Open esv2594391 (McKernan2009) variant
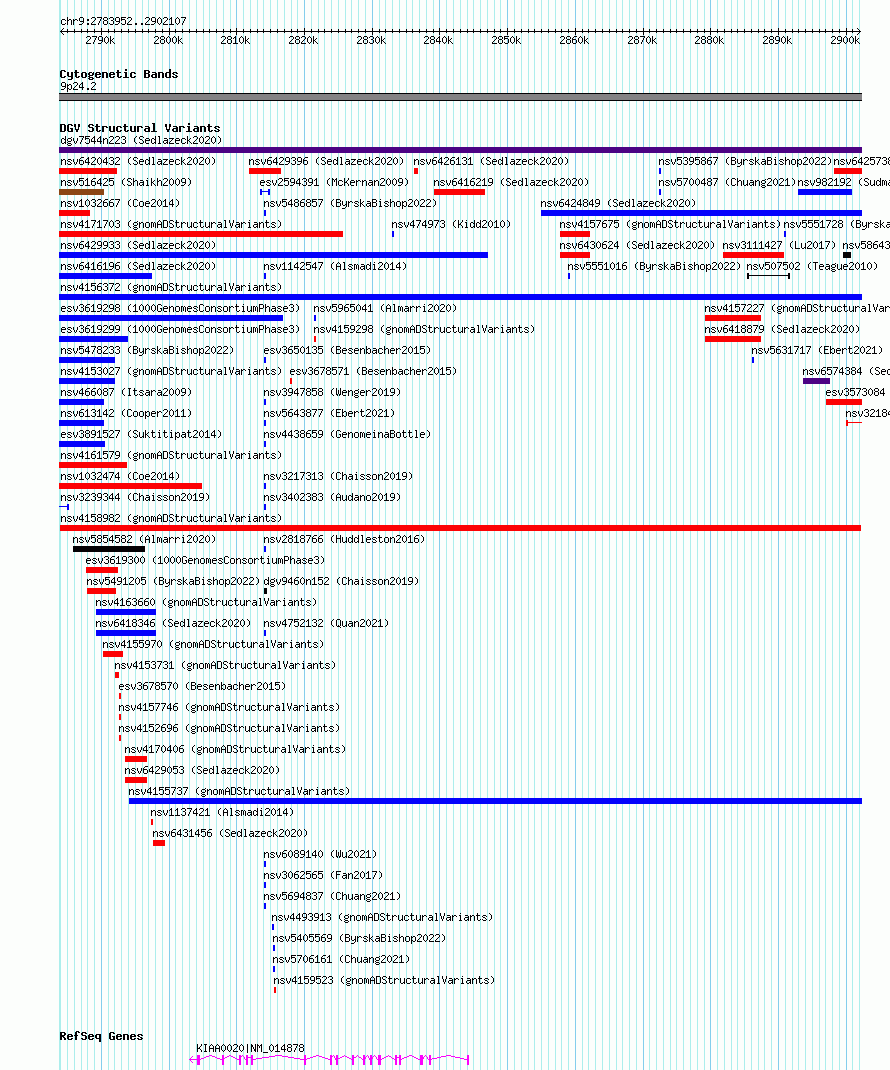Screen dimensions: 890x1070 coord(334,182)
